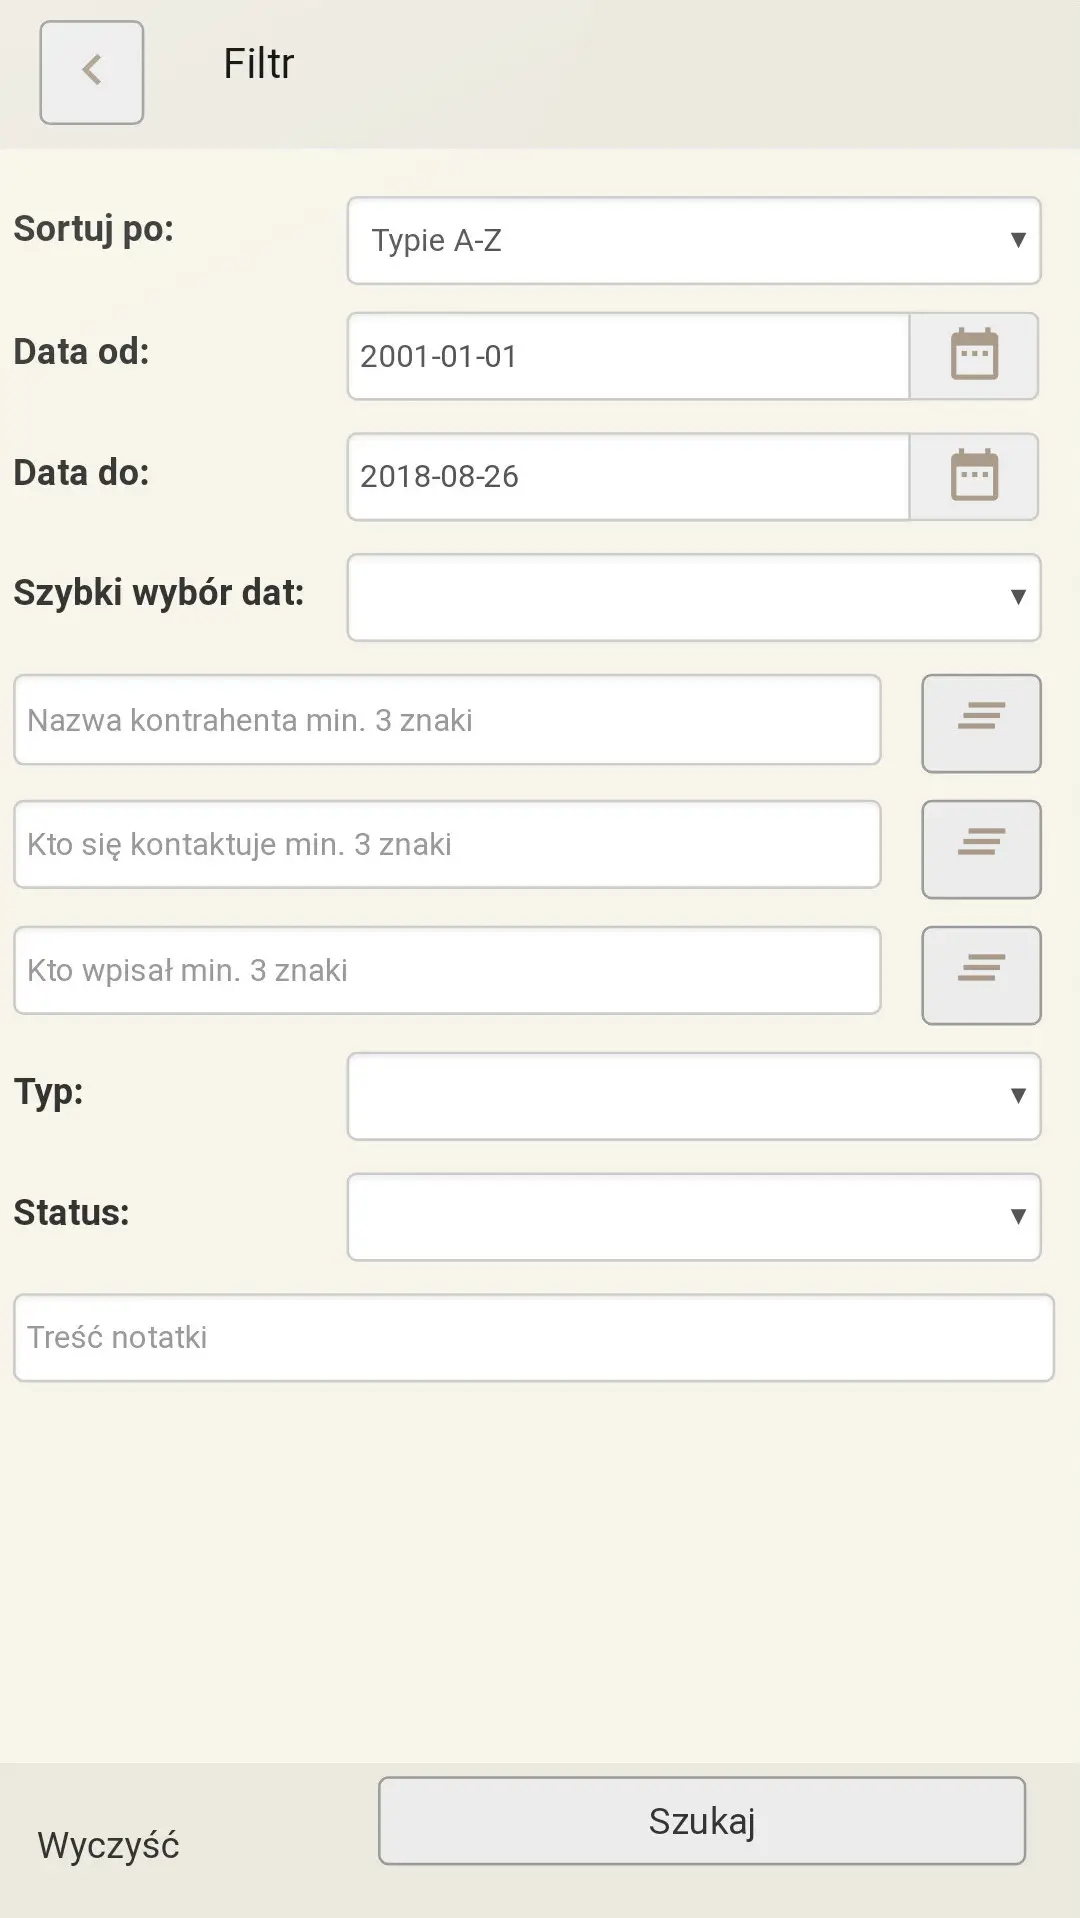Expand the Typ dropdown
Viewport: 1080px width, 1918px height.
click(693, 1096)
